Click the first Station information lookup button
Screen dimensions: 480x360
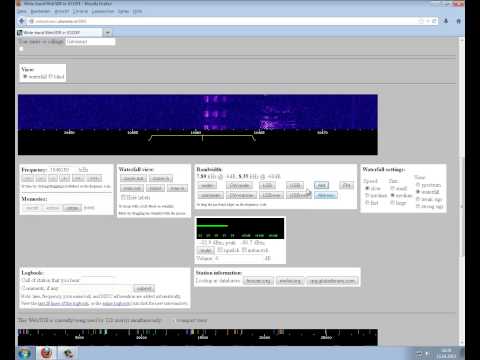(x=258, y=281)
